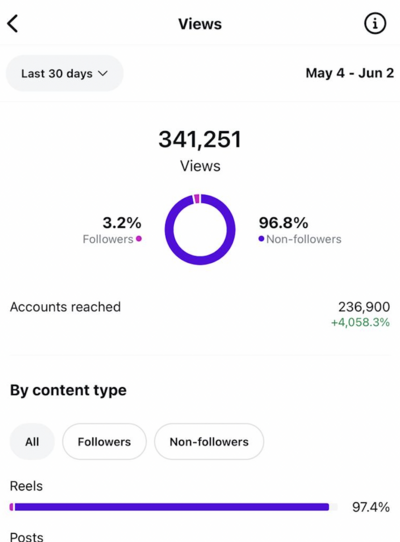Tap the pink Followers legend dot
The width and height of the screenshot is (400, 542).
point(139,239)
